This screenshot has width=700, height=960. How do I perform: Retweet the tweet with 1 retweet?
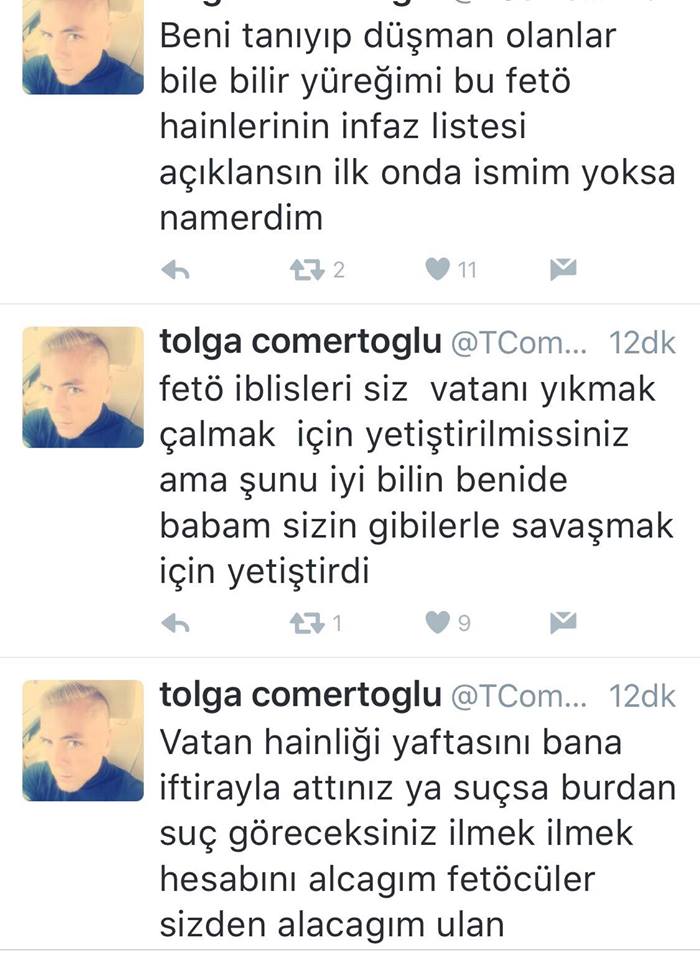(307, 623)
